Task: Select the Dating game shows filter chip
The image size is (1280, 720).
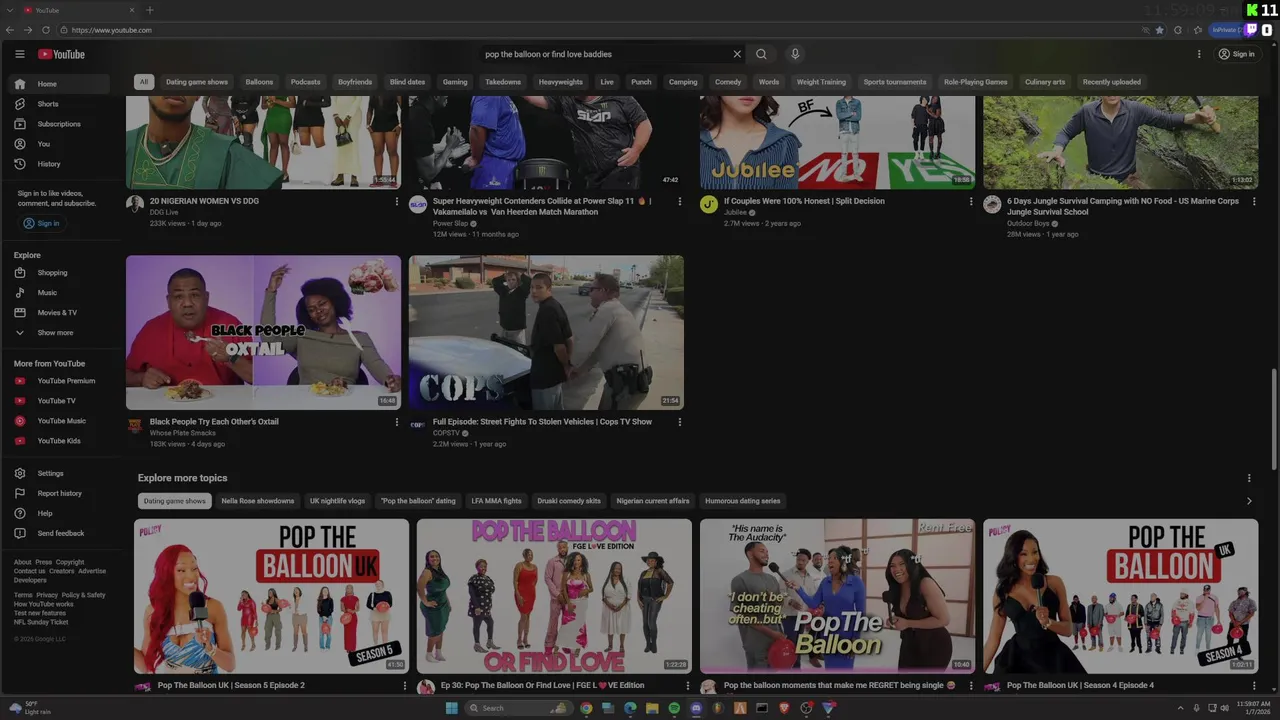Action: (x=197, y=82)
